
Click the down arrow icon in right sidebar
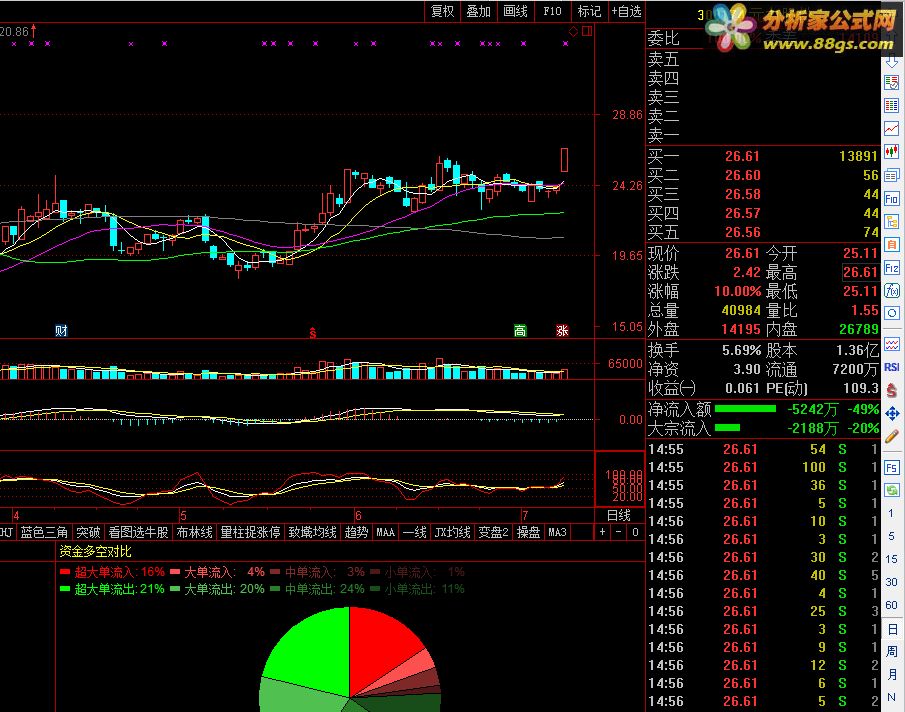click(x=892, y=61)
